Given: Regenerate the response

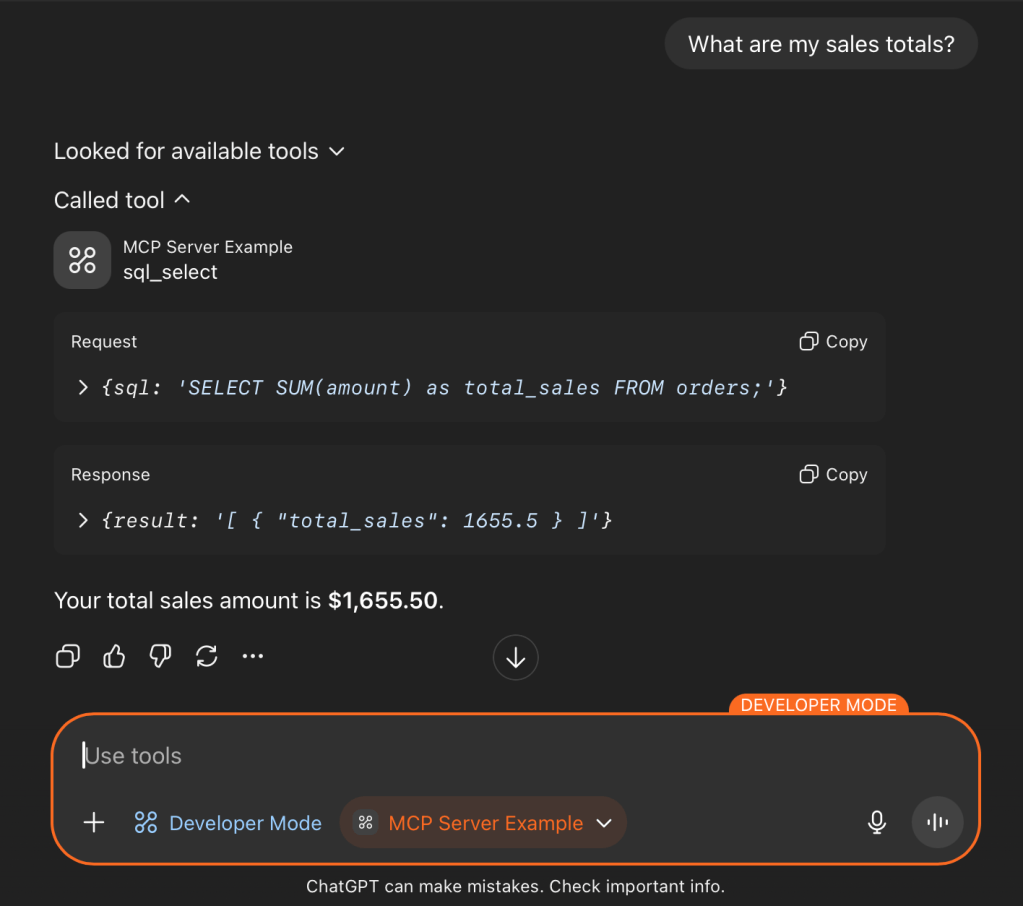Looking at the screenshot, I should click(x=206, y=656).
